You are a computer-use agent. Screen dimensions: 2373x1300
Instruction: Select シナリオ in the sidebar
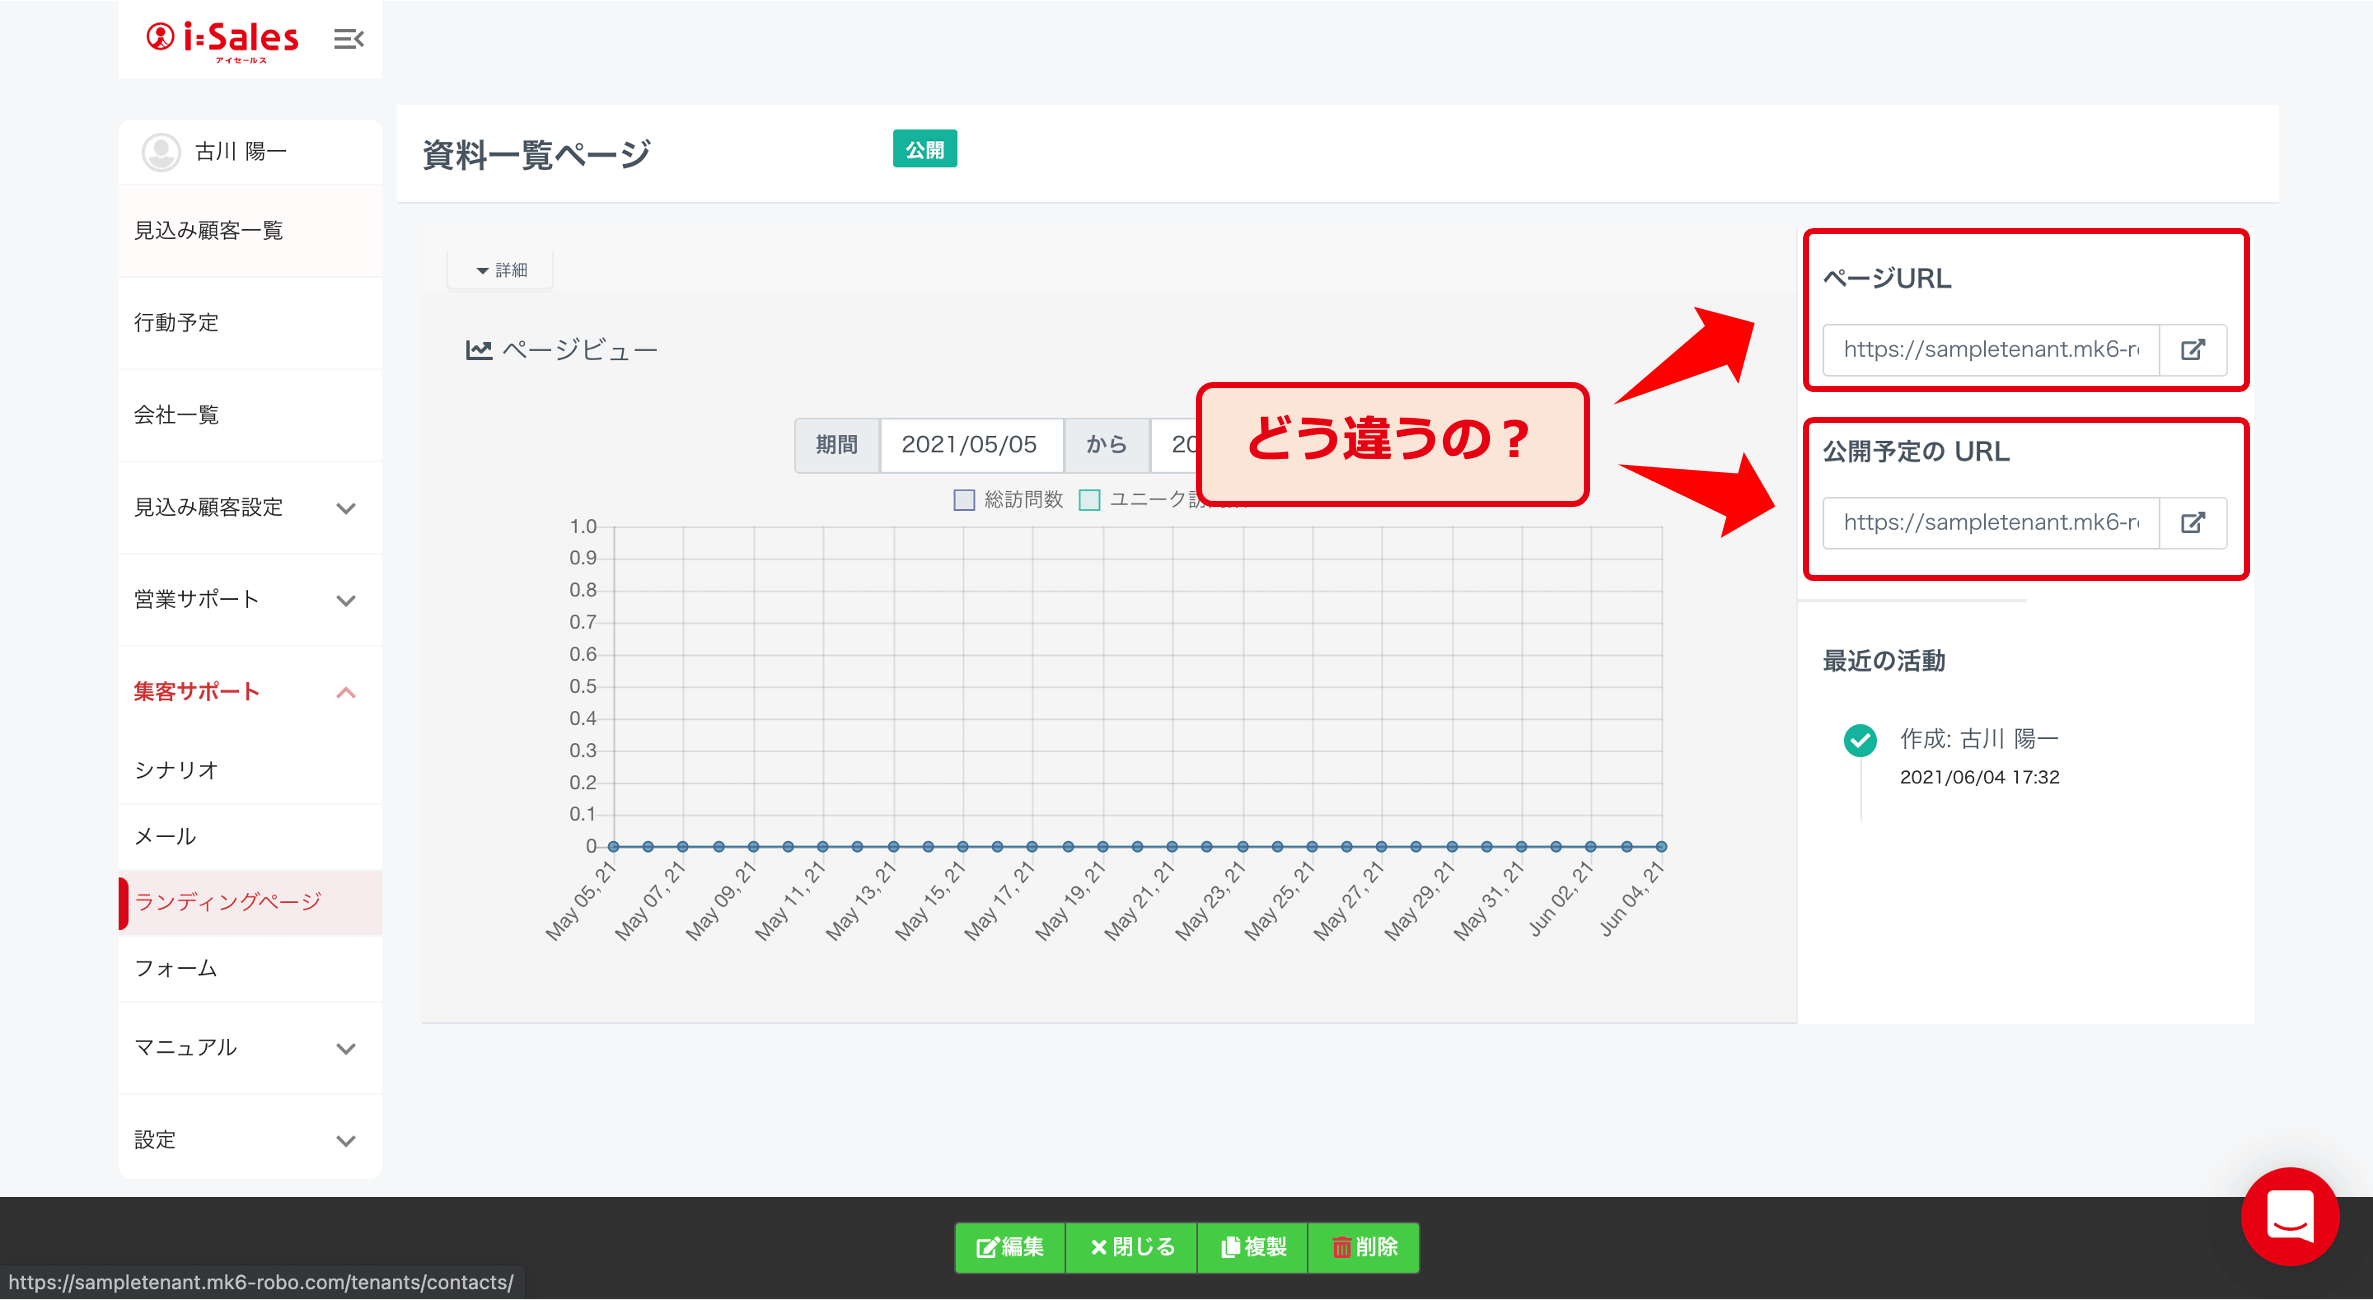pos(176,770)
